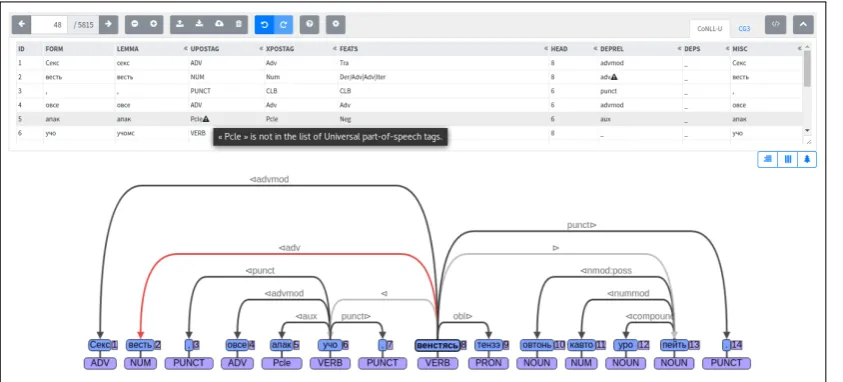This screenshot has width=843, height=382.
Task: Switch to the CG3 tab
Action: pyautogui.click(x=744, y=28)
